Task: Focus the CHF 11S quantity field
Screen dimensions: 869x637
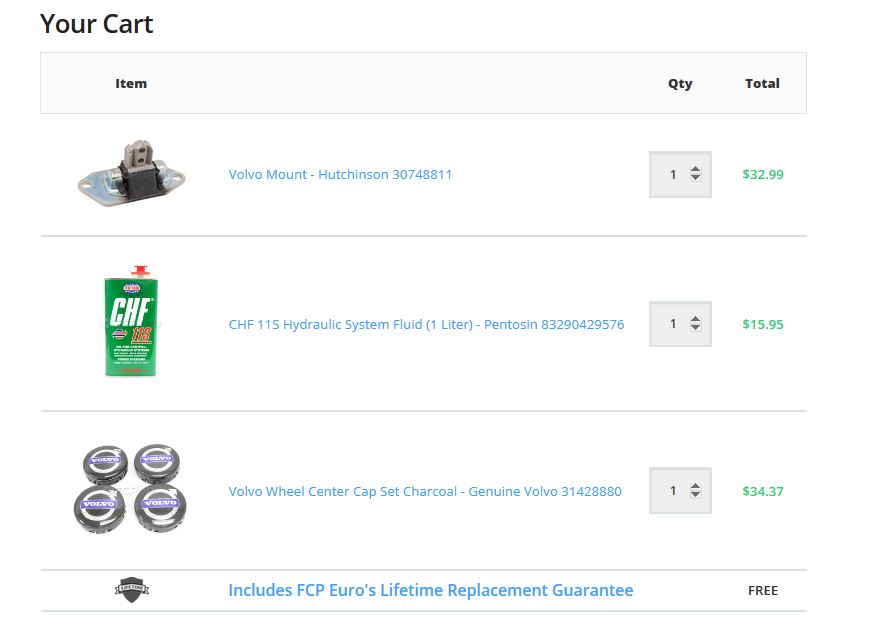Action: [671, 324]
